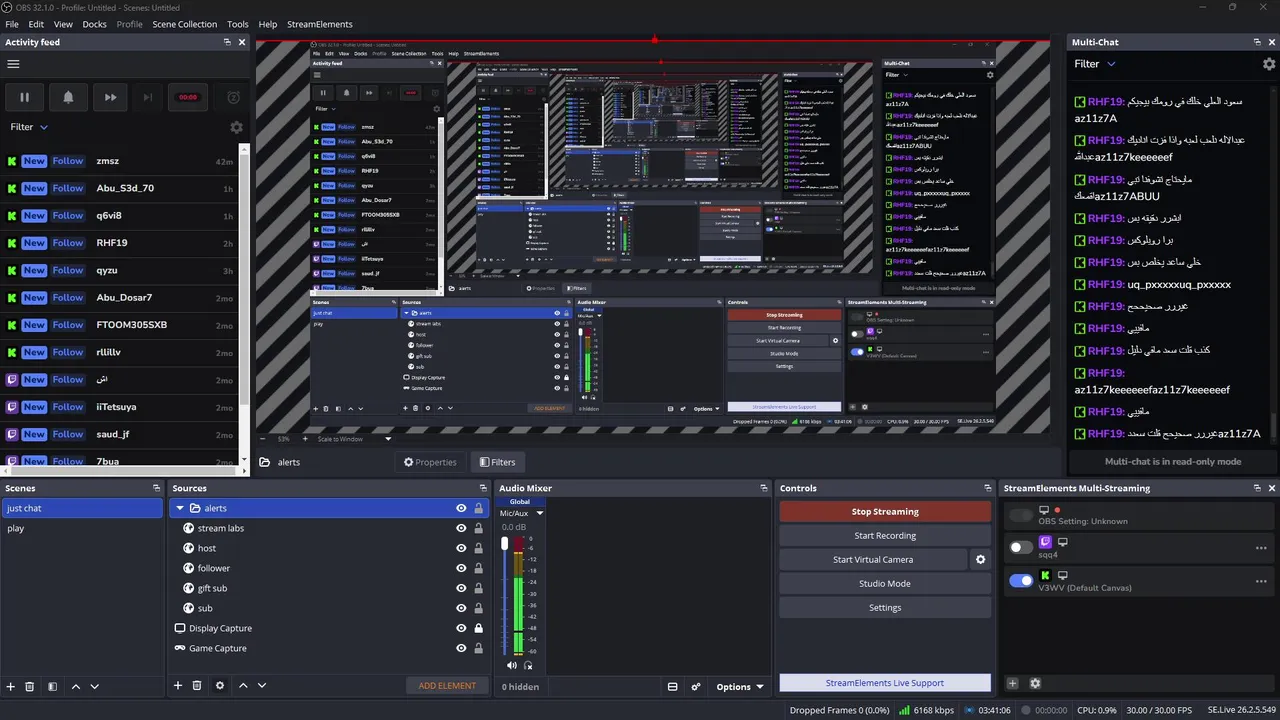Start the Virtual Camera
Viewport: 1280px width, 720px height.
point(873,560)
